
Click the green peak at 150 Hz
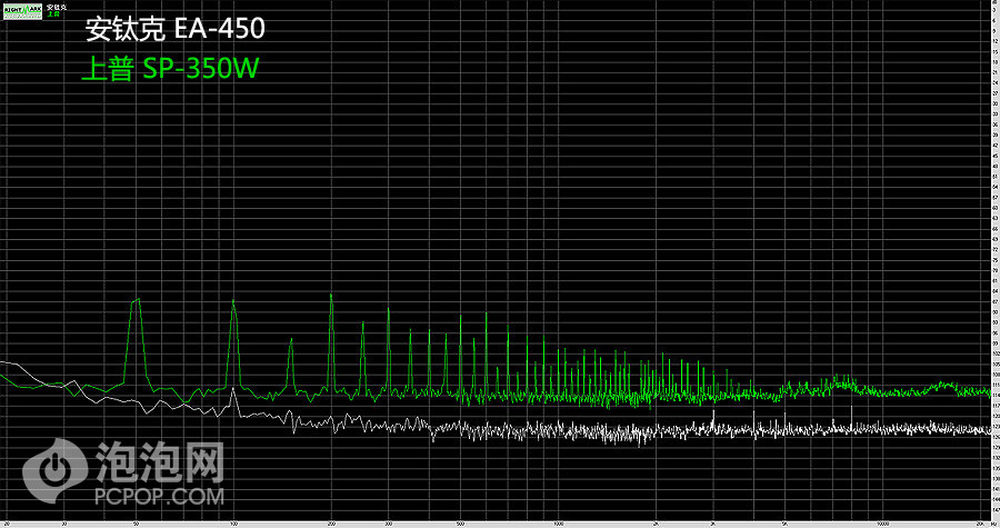coord(291,339)
